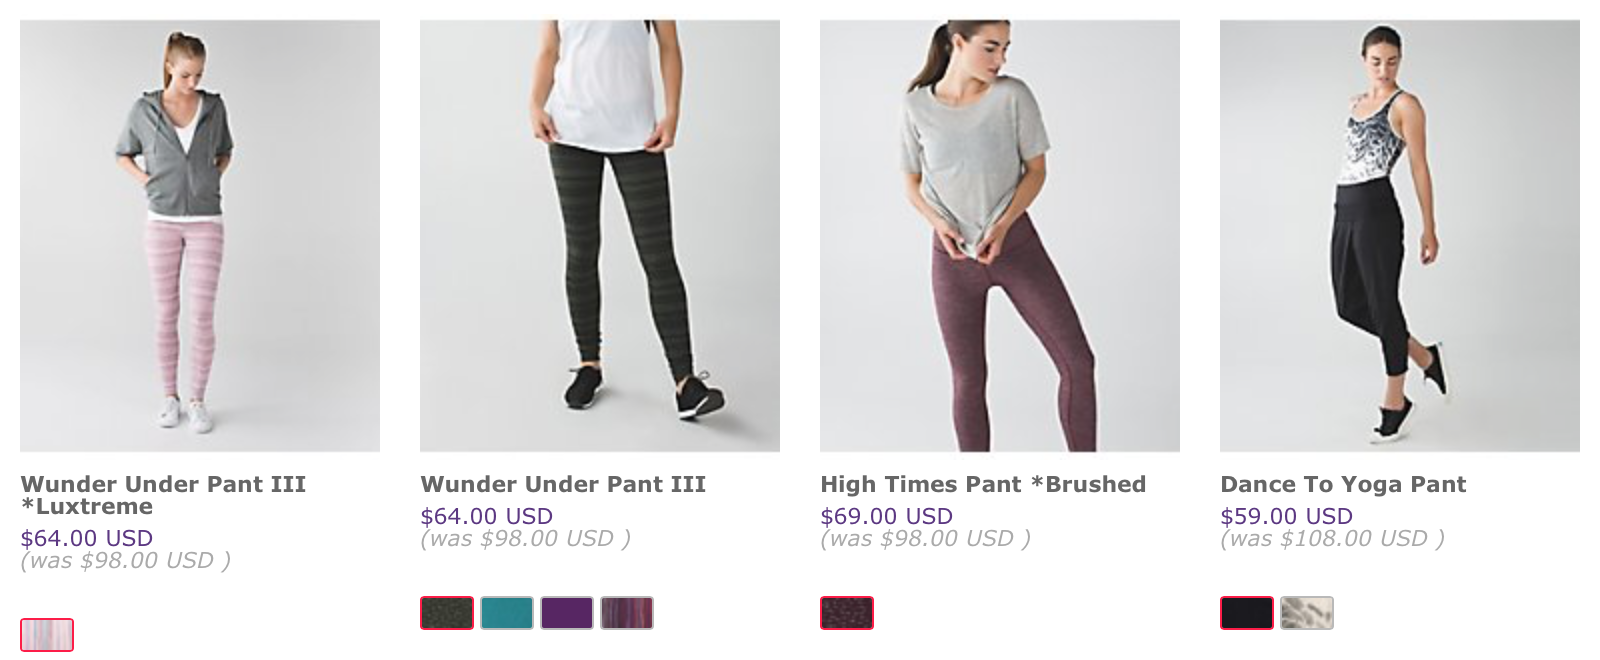Click the $69.00 USD sale price

886,516
